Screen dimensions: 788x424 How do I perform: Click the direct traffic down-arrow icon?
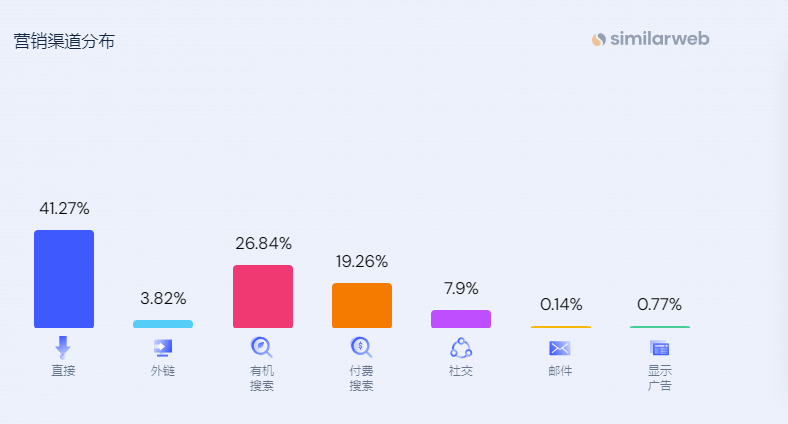click(x=63, y=347)
